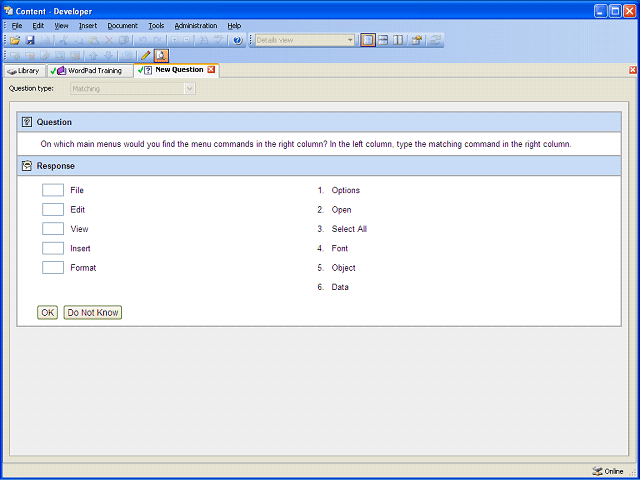
Task: Click the Undo arrow icon
Action: [142, 40]
